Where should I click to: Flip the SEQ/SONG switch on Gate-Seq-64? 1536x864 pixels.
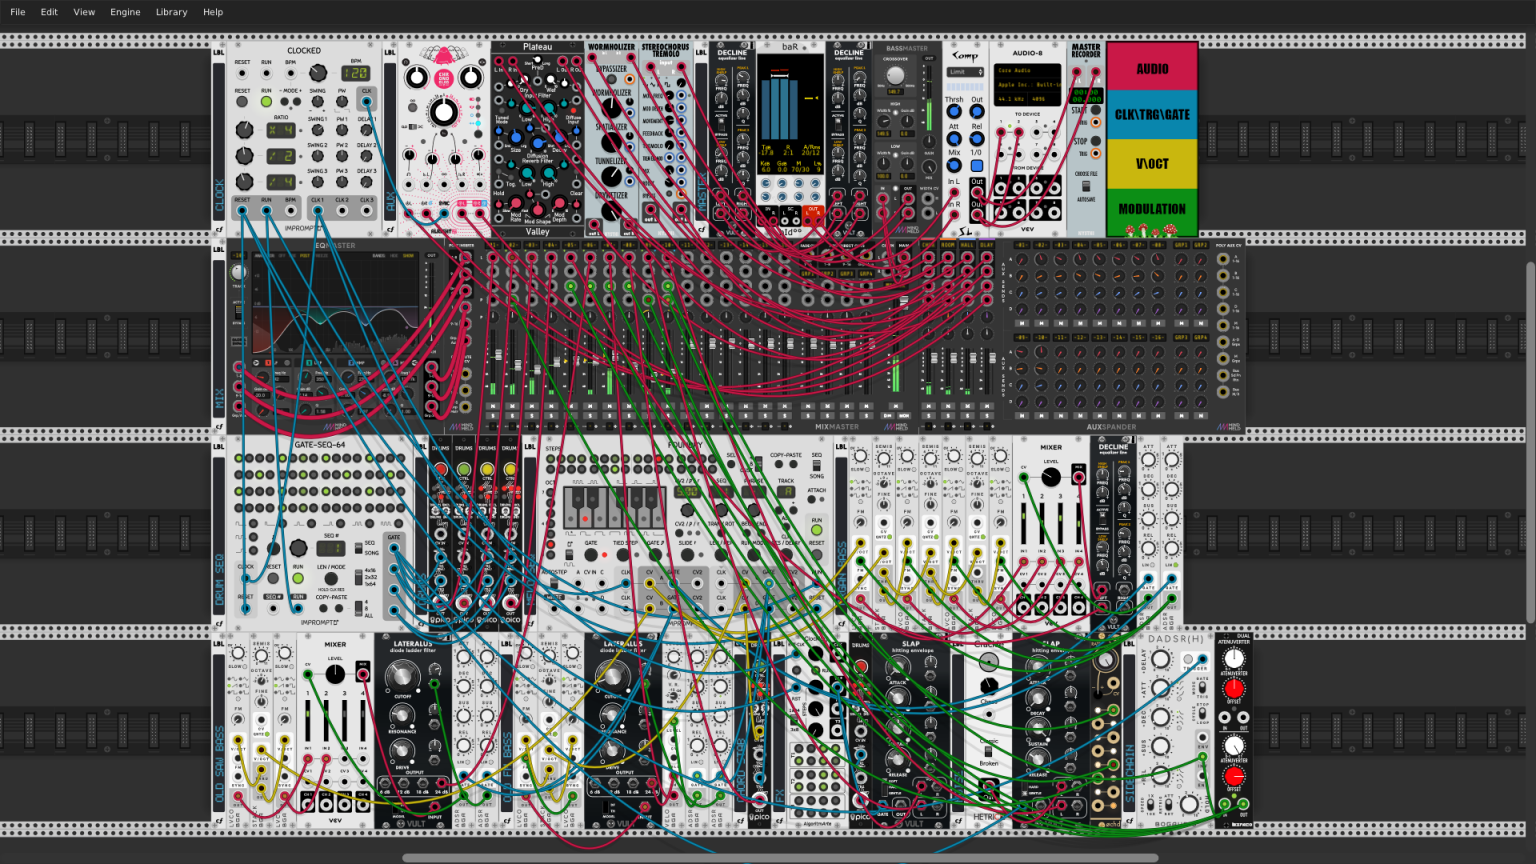[359, 548]
